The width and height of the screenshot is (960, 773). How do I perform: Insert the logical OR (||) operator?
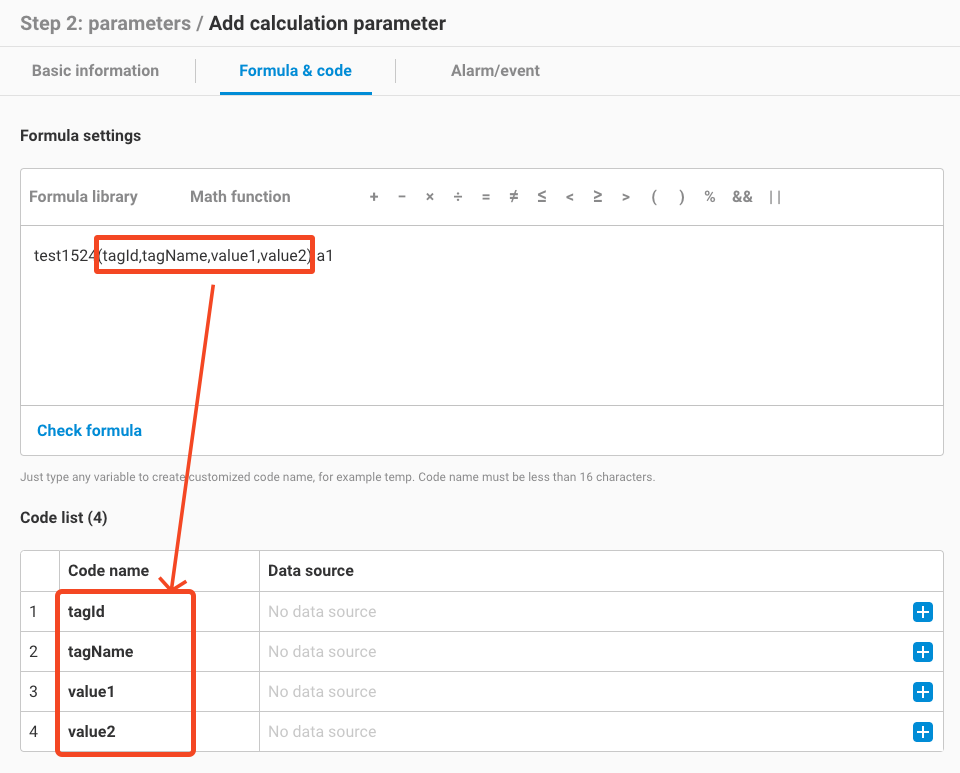coord(775,196)
